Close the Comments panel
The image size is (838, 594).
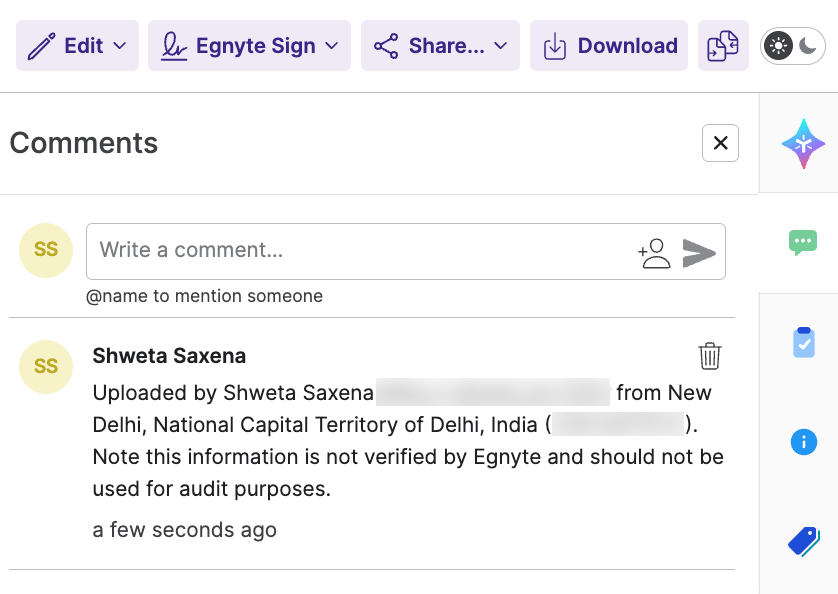click(x=720, y=143)
